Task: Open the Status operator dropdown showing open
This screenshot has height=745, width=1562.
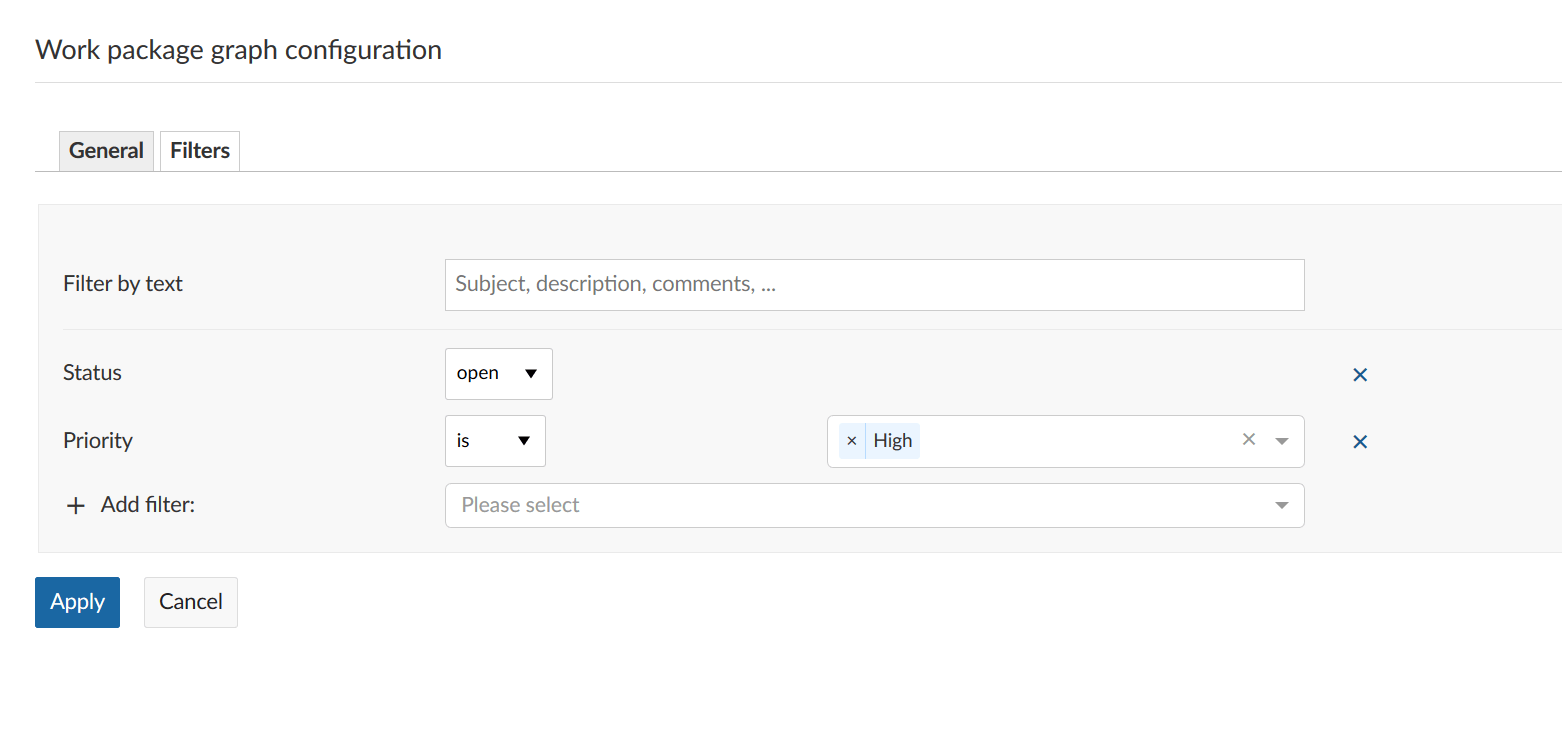Action: tap(498, 374)
